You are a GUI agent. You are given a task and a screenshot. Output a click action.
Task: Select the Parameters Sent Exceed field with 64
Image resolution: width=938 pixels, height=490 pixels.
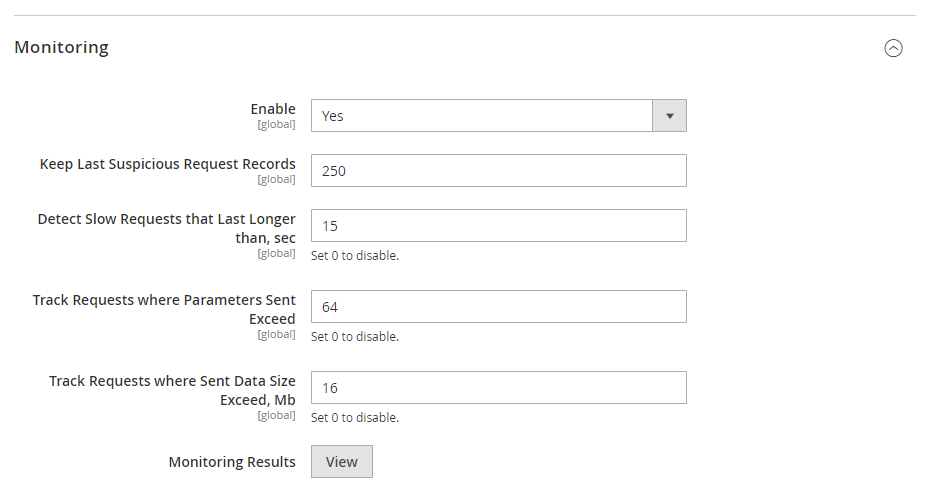click(x=498, y=307)
